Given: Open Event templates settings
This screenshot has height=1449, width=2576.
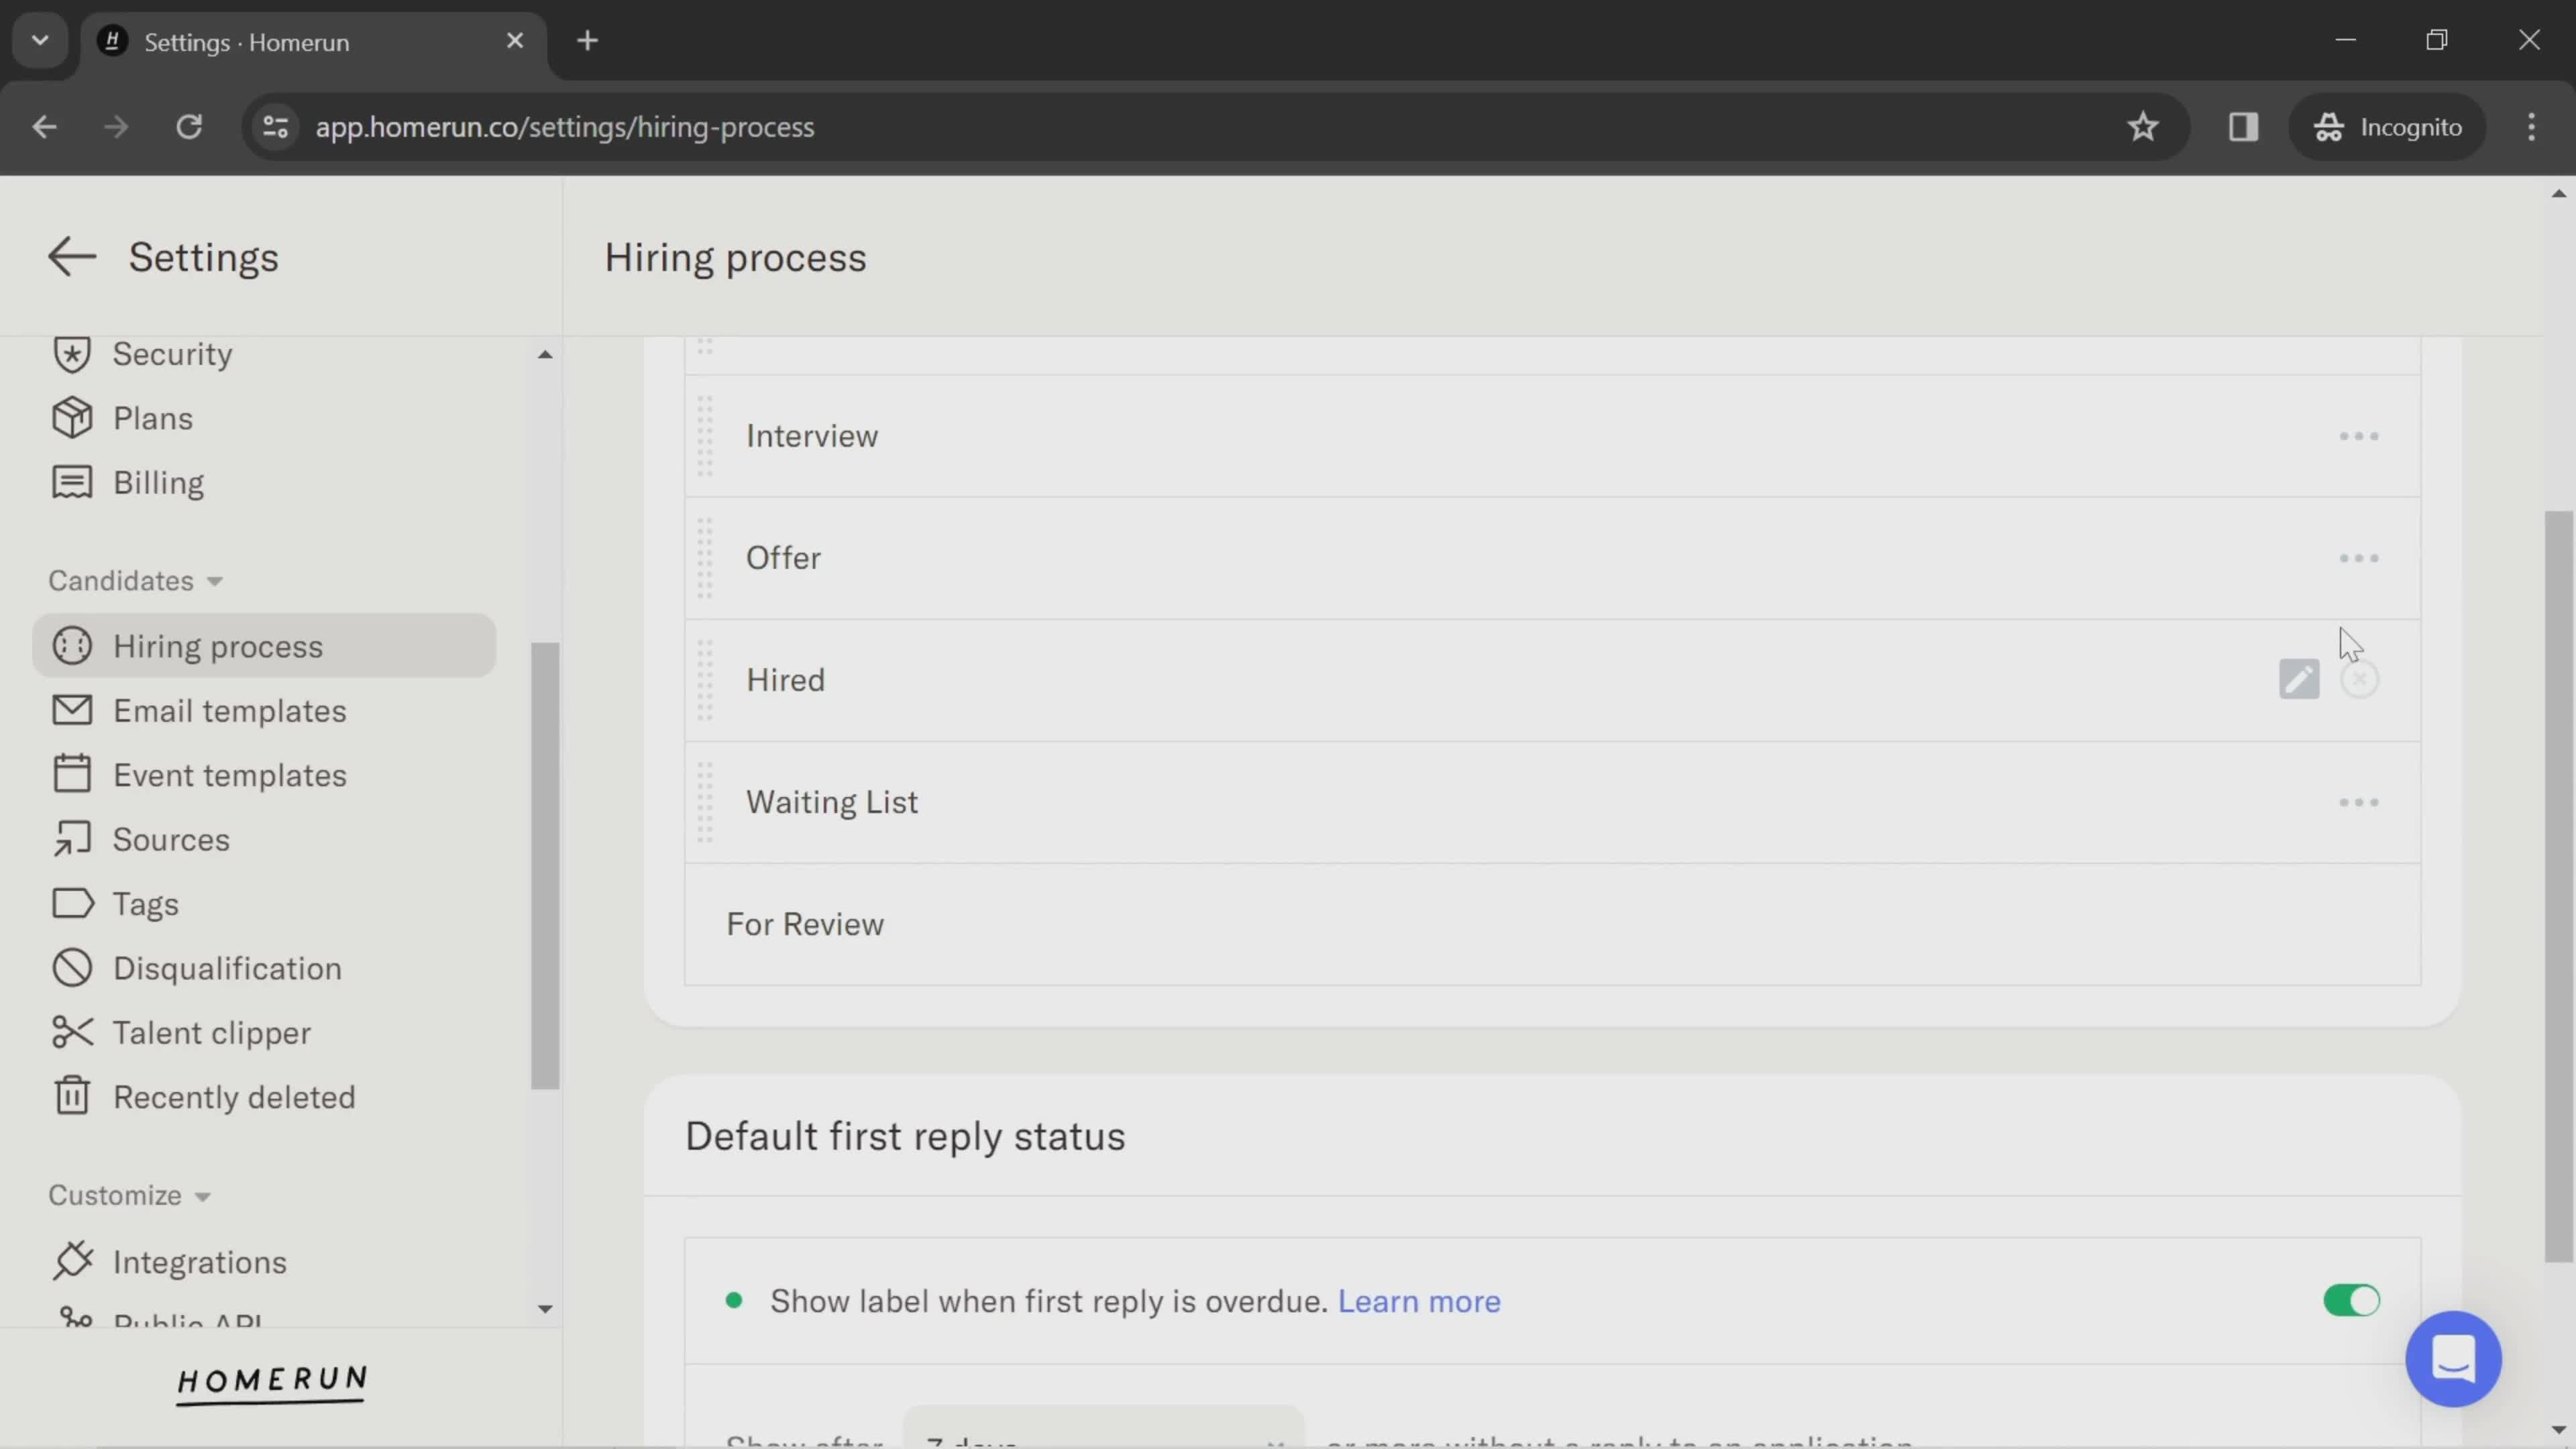Looking at the screenshot, I should point(229,775).
